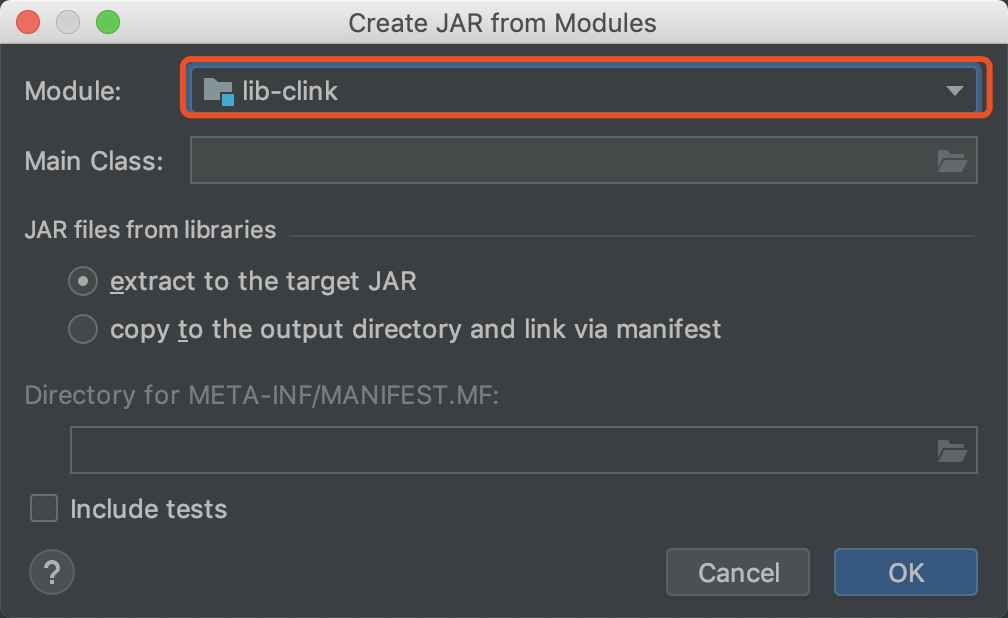Image resolution: width=1008 pixels, height=618 pixels.
Task: Focus the Main Class text field
Action: coord(560,160)
